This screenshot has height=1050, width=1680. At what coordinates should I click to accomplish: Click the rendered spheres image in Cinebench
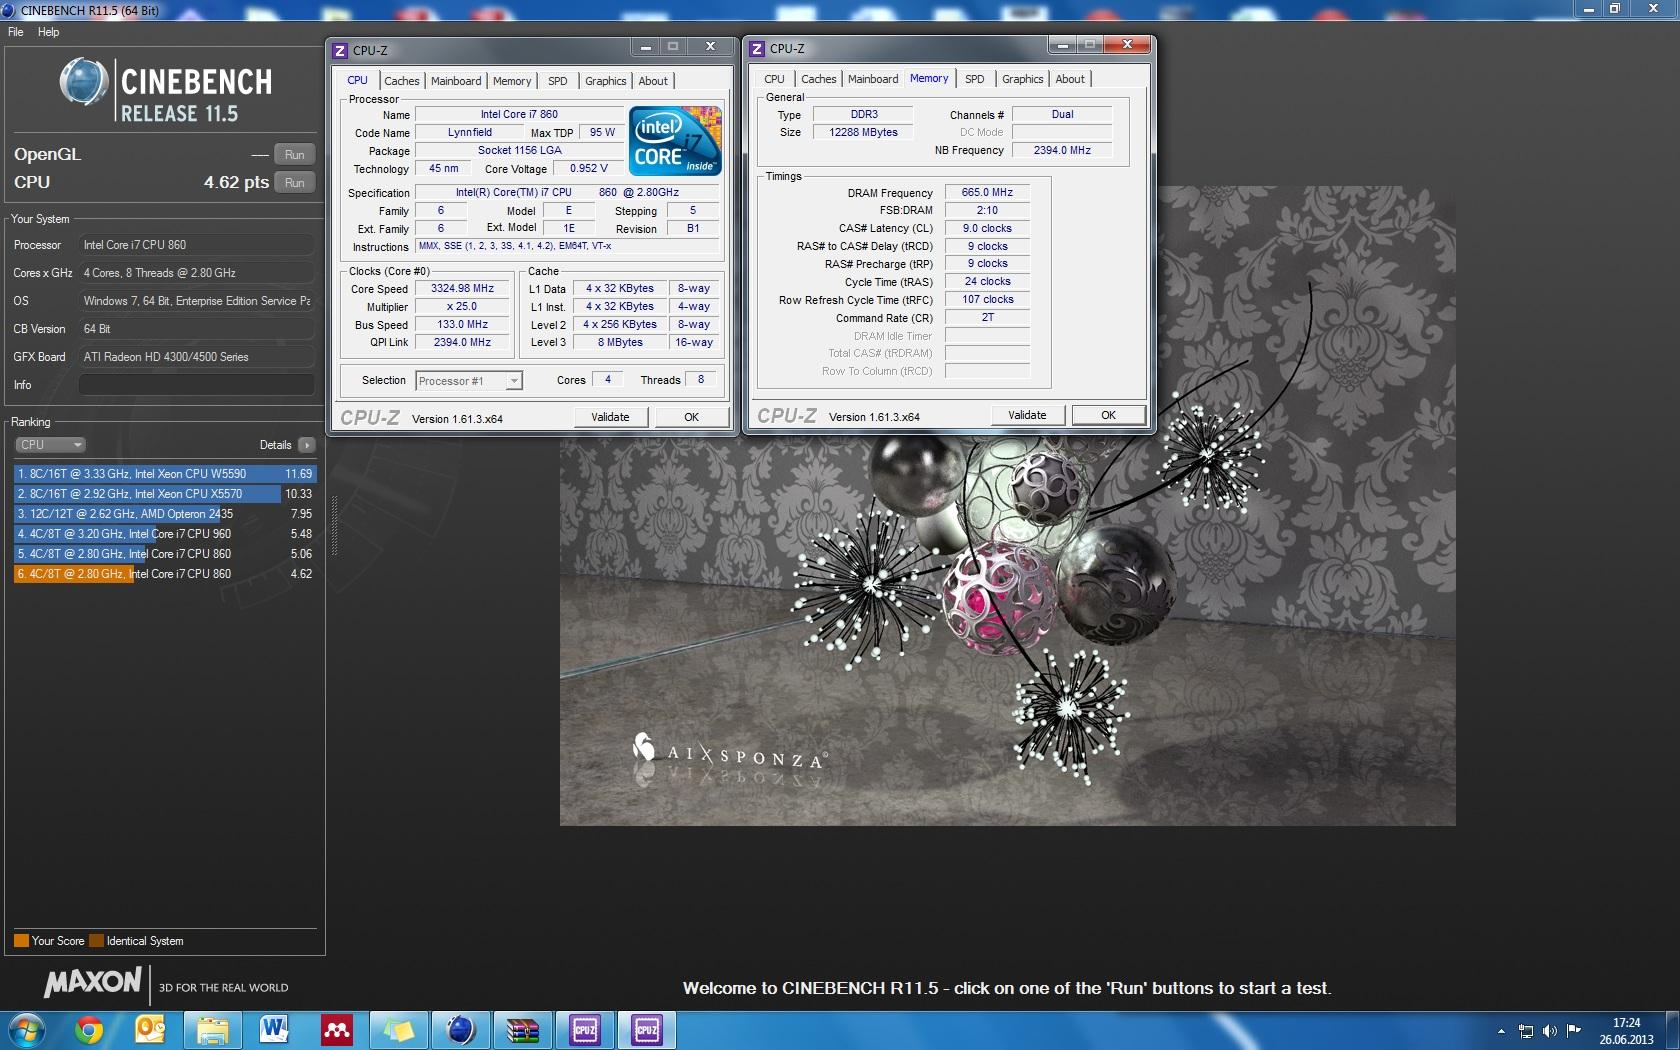[1008, 506]
